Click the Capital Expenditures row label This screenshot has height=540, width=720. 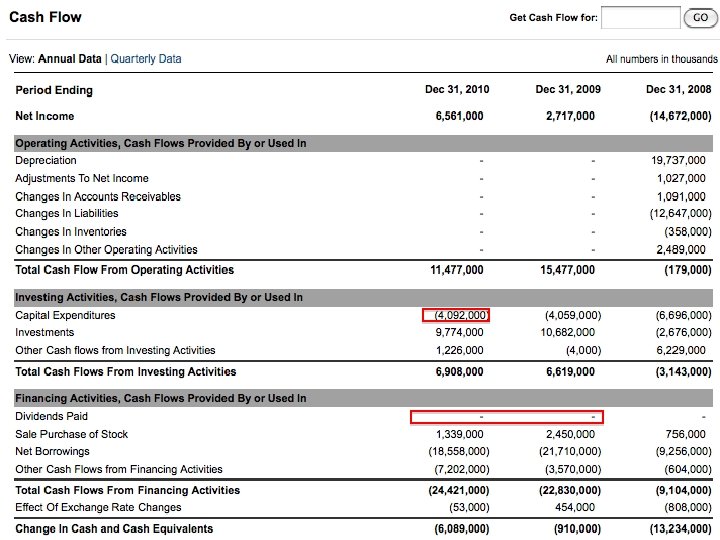tap(65, 315)
